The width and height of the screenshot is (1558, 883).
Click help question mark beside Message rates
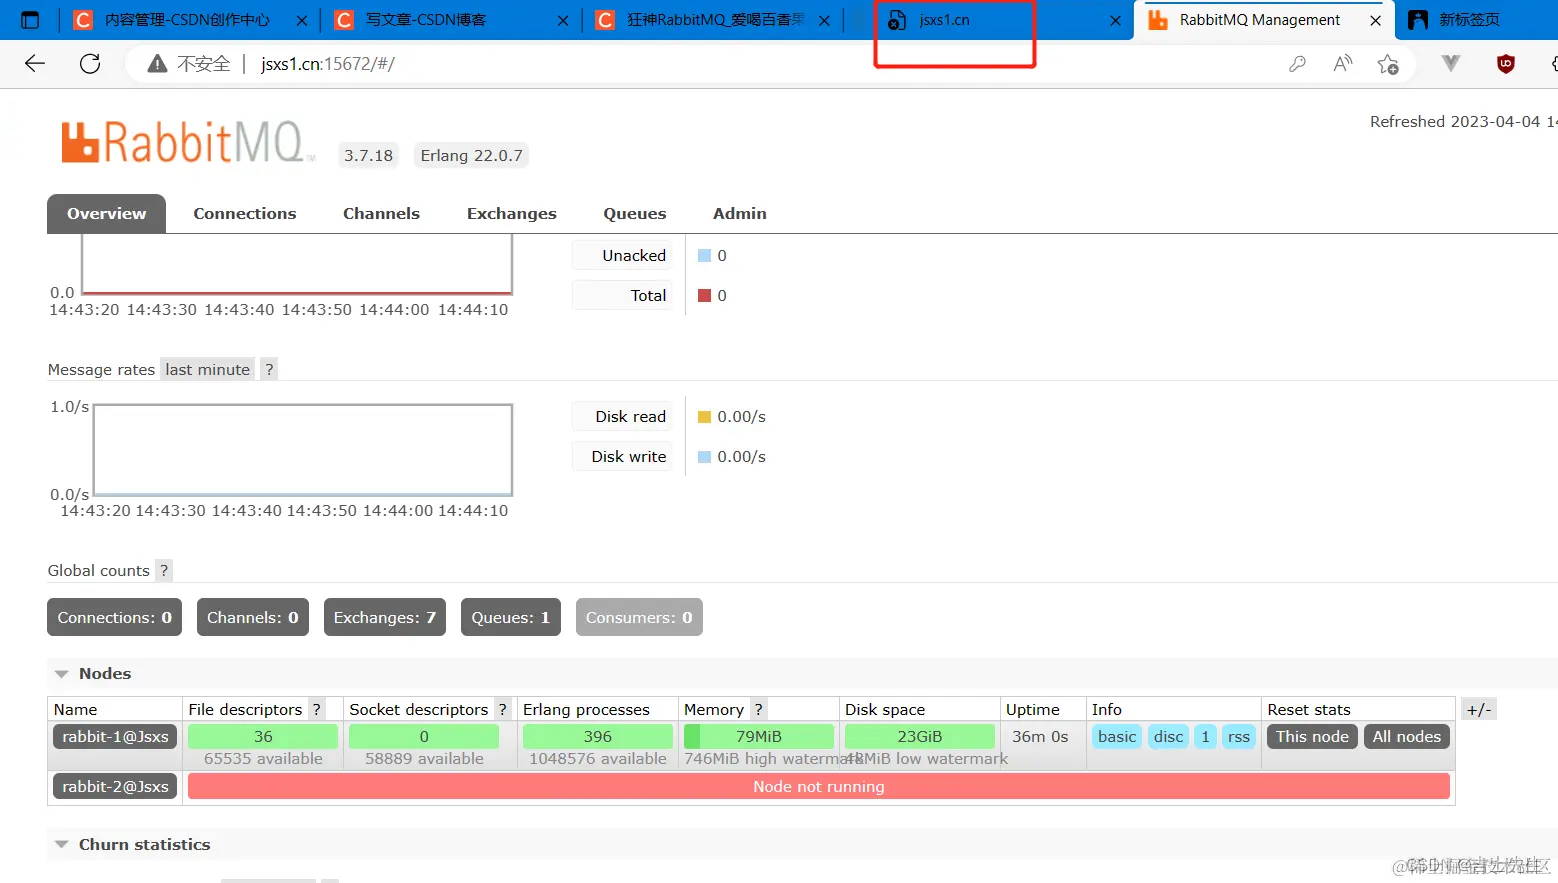[x=269, y=370]
